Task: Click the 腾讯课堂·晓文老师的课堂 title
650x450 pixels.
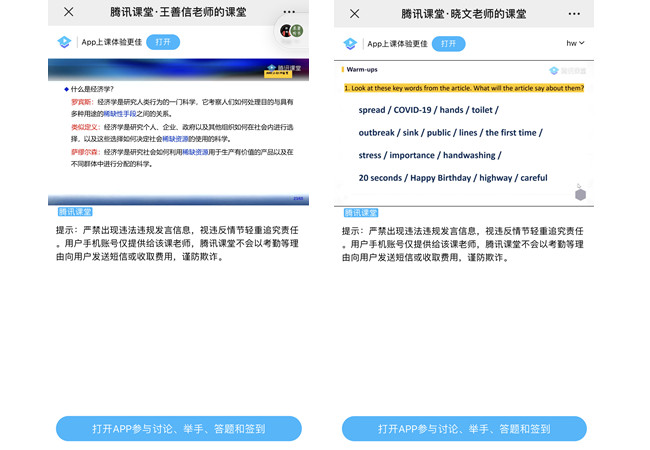Action: click(x=463, y=13)
